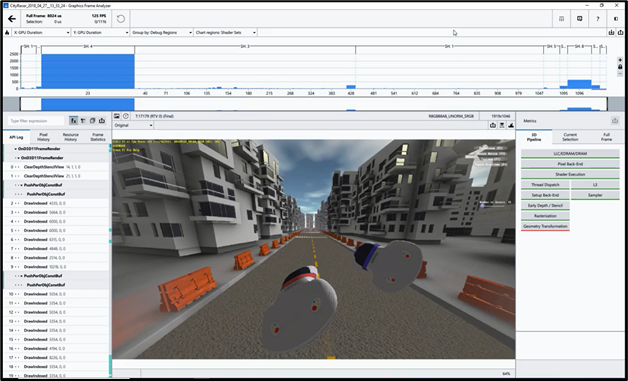
Task: Switch to the Resource History tab
Action: click(70, 137)
